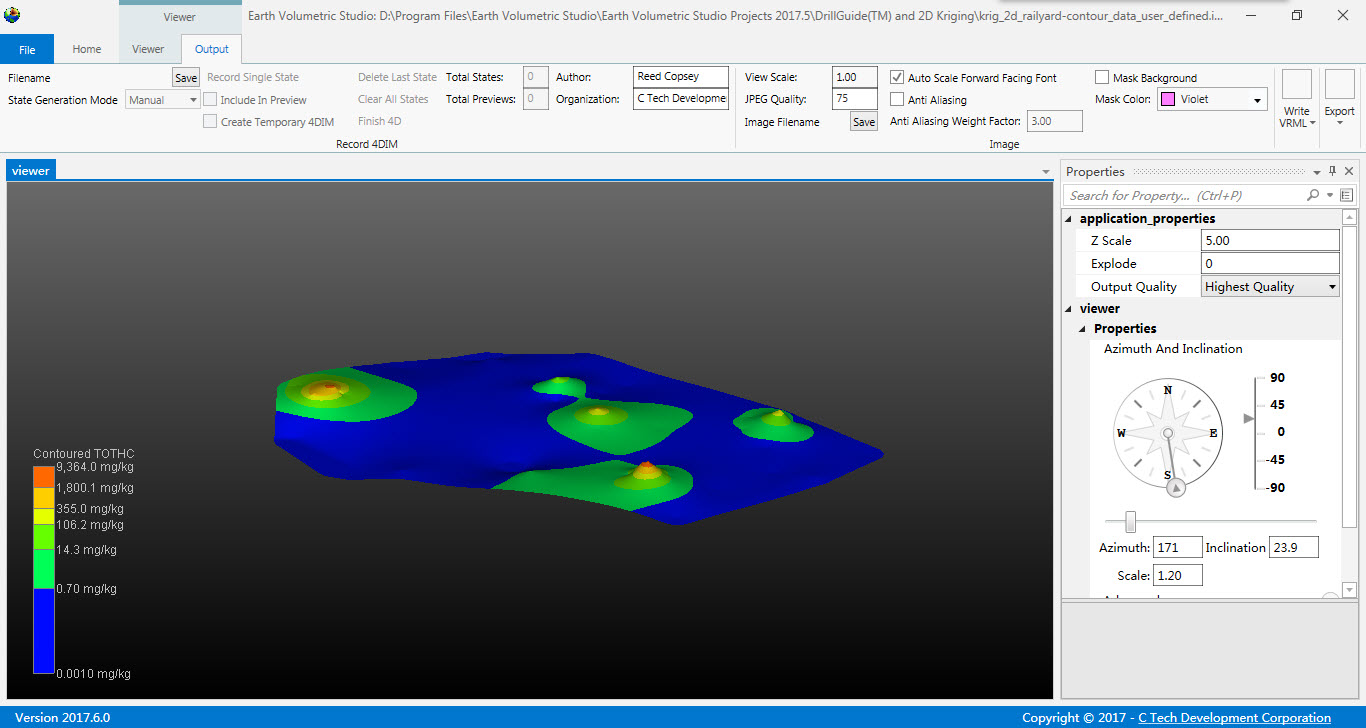Collapse viewer section in Properties
Viewport: 1366px width, 728px height.
pos(1069,308)
